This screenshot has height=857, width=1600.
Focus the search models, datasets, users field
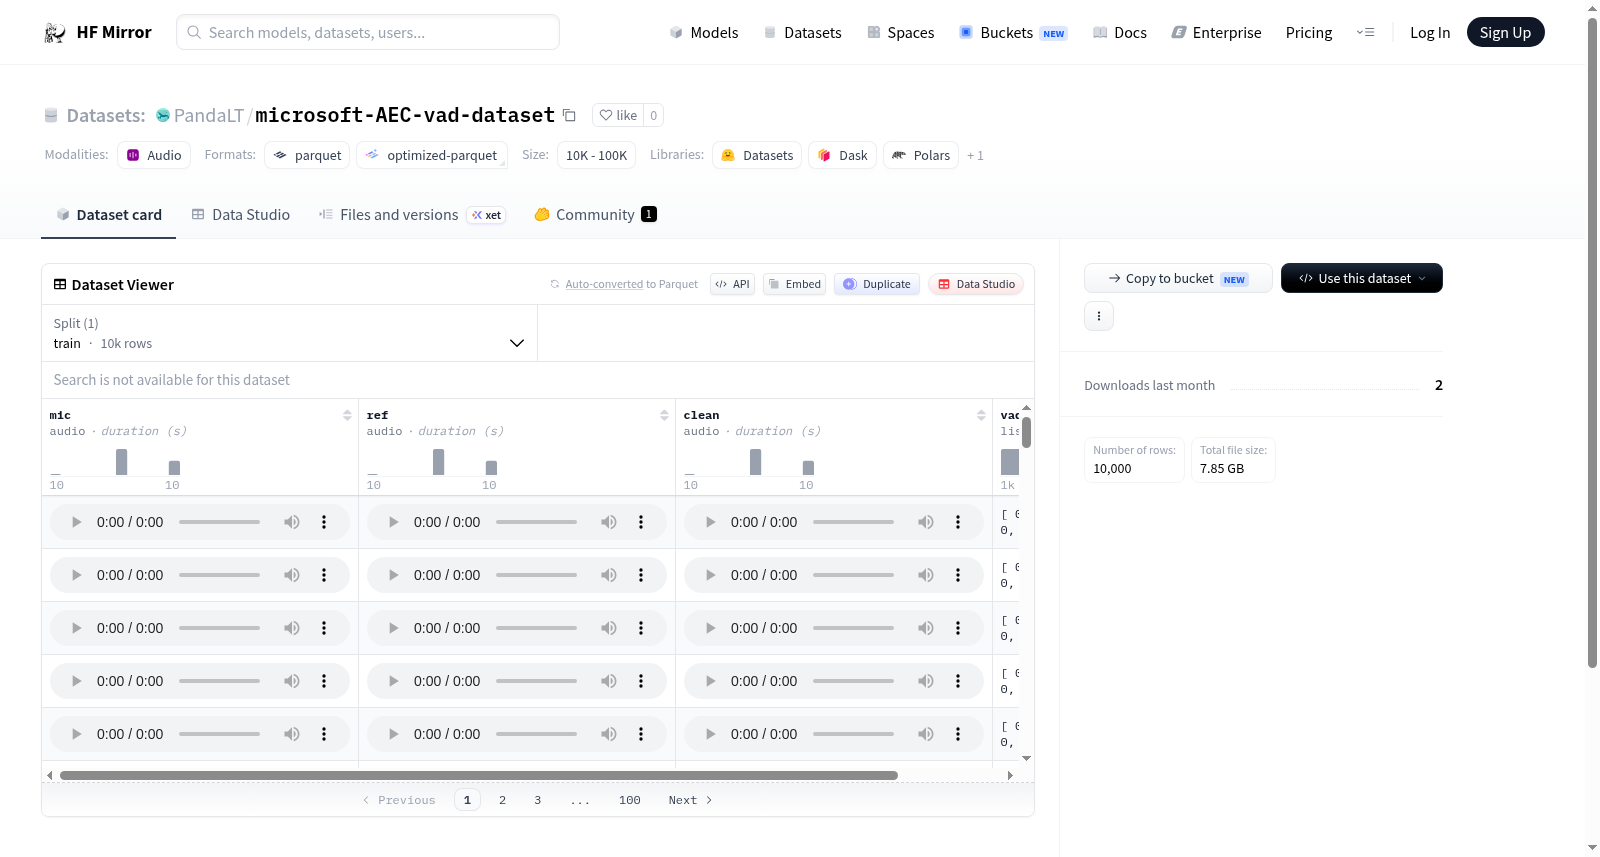pos(368,32)
